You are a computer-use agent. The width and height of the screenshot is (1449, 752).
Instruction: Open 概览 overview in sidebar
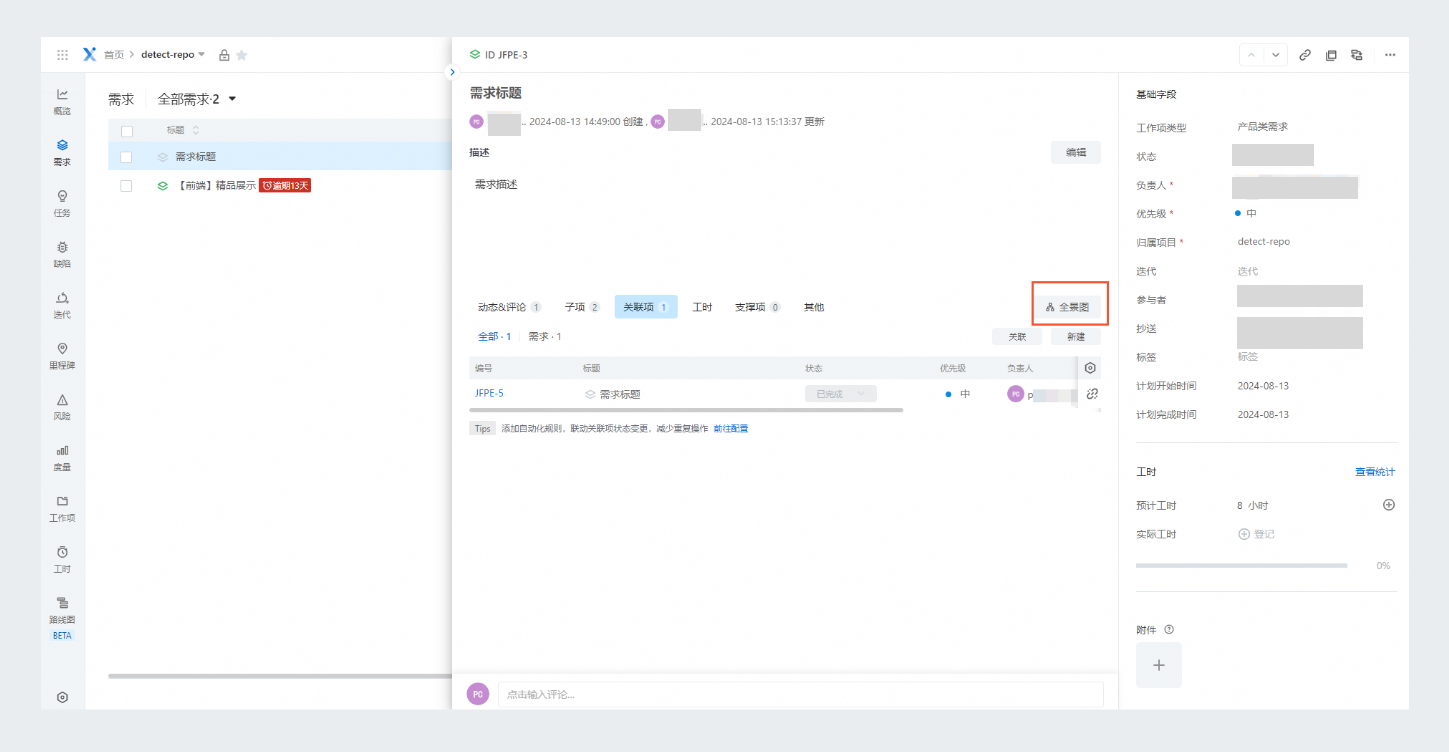click(62, 101)
